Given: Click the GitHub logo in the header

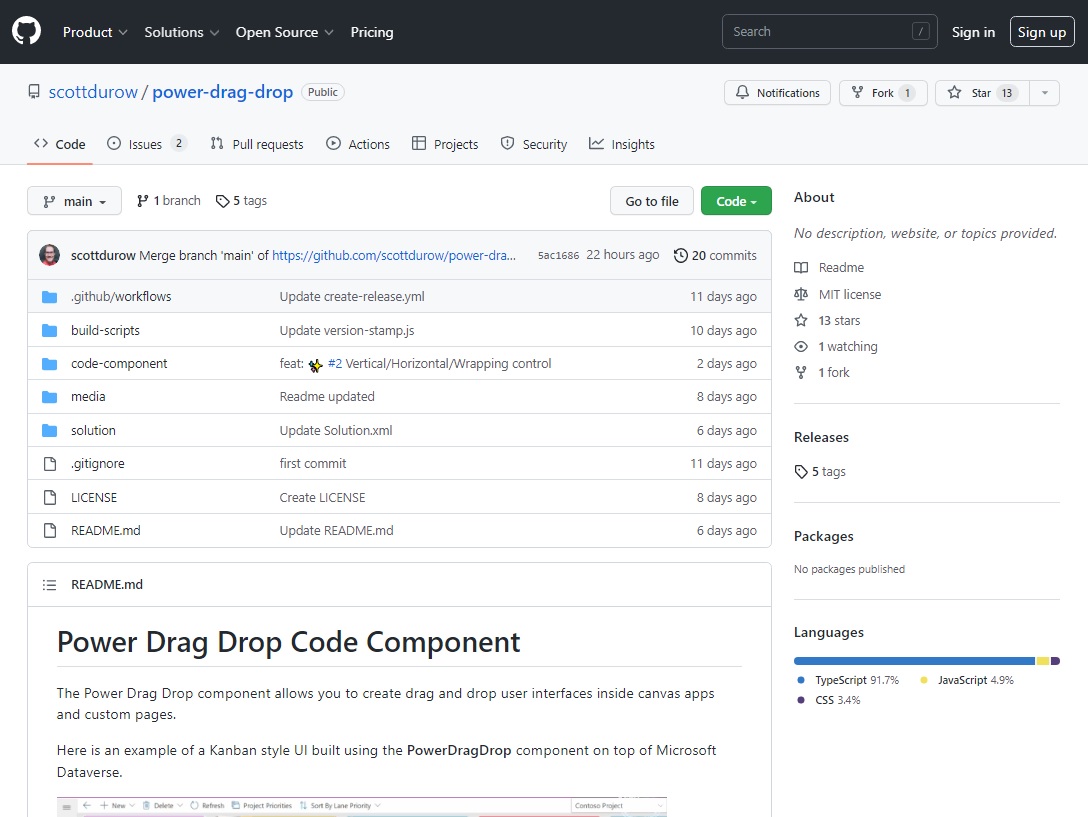Looking at the screenshot, I should pyautogui.click(x=26, y=29).
